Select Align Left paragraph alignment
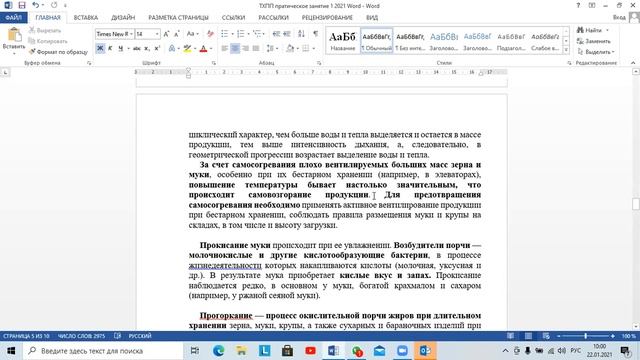Screen dimensions: 640x360 click(x=224, y=49)
